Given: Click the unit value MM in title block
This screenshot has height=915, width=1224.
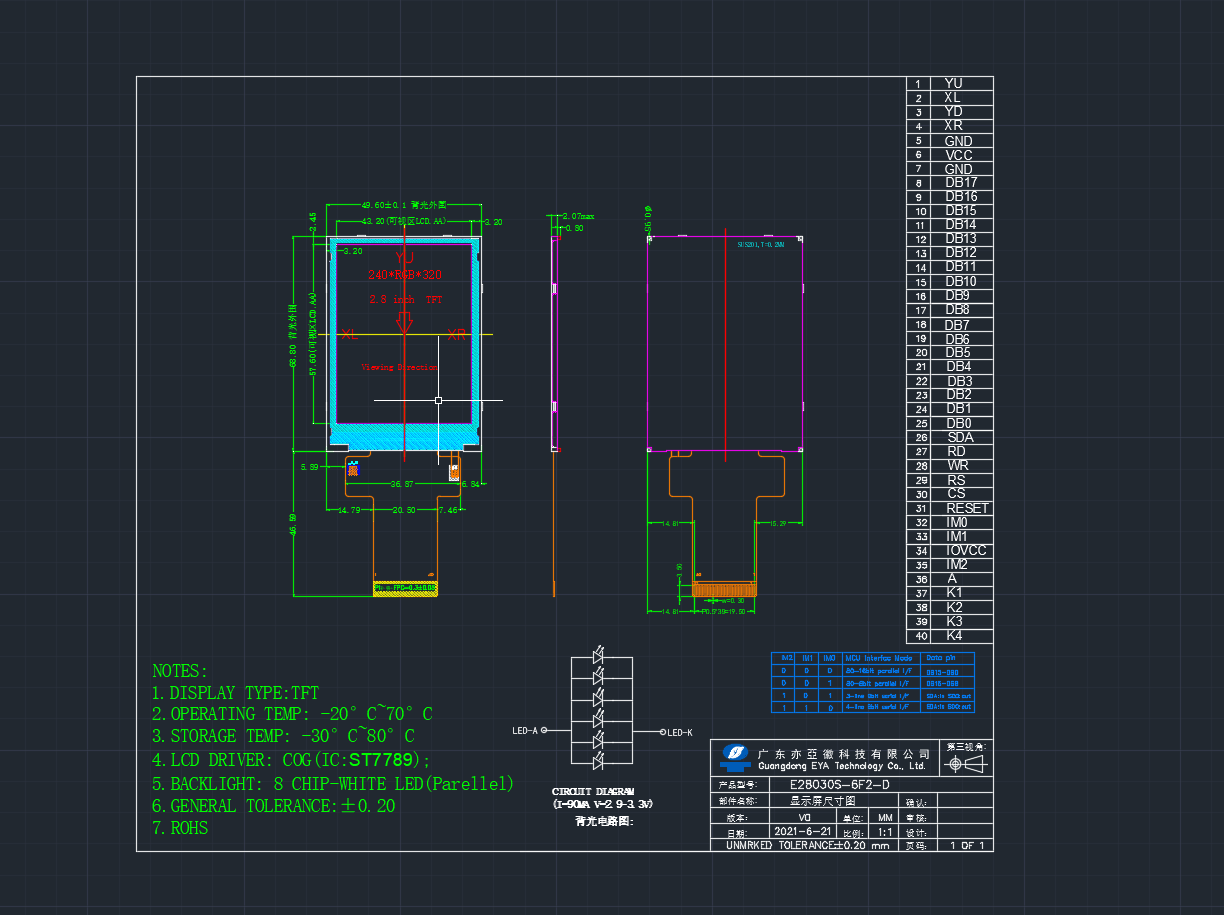Looking at the screenshot, I should pyautogui.click(x=885, y=817).
